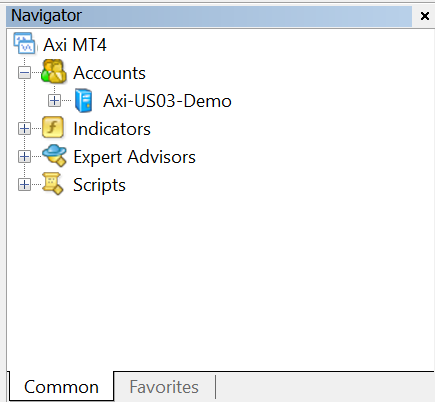This screenshot has width=435, height=402.
Task: Click the Scripts scroll icon
Action: point(53,183)
